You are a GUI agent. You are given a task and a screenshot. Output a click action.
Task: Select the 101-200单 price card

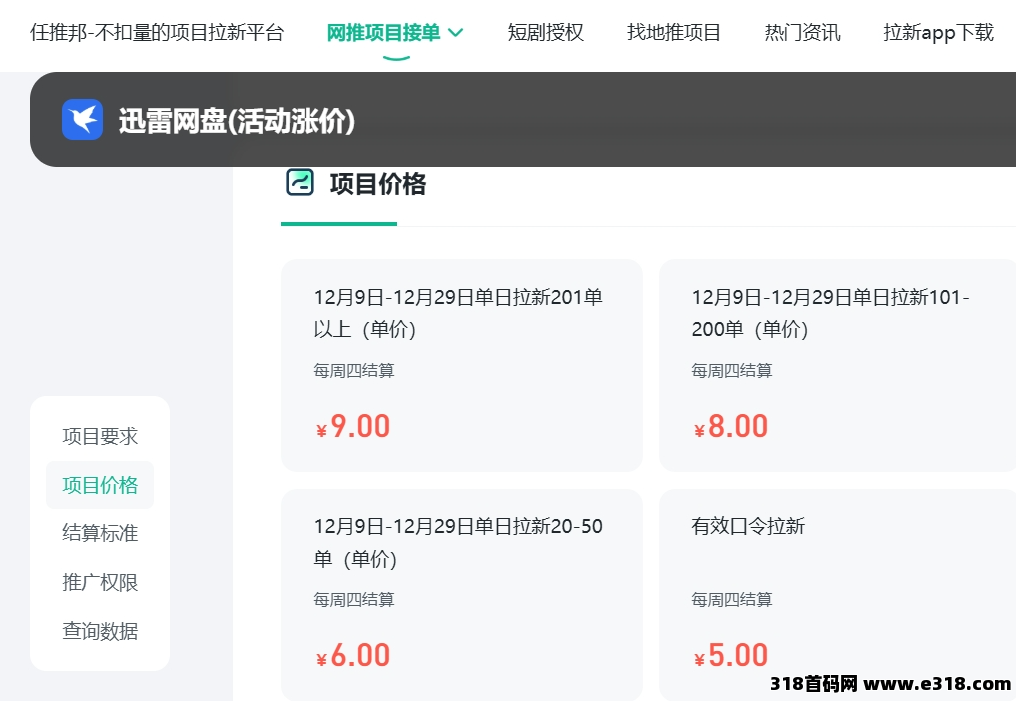[x=837, y=365]
